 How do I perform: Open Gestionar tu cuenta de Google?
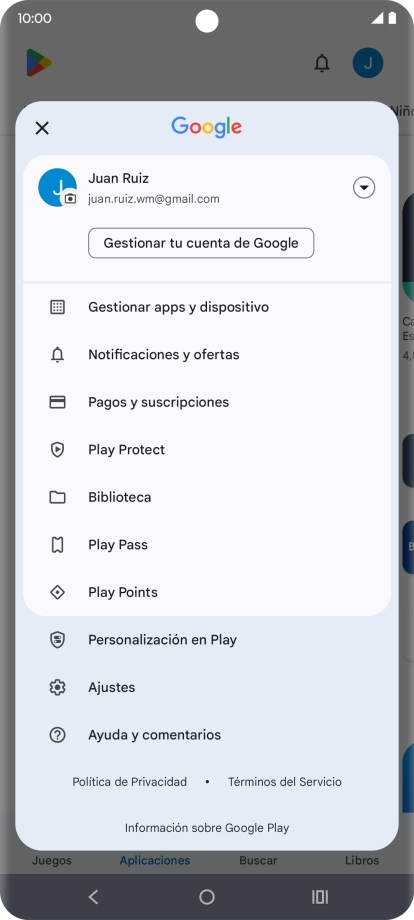click(x=201, y=243)
